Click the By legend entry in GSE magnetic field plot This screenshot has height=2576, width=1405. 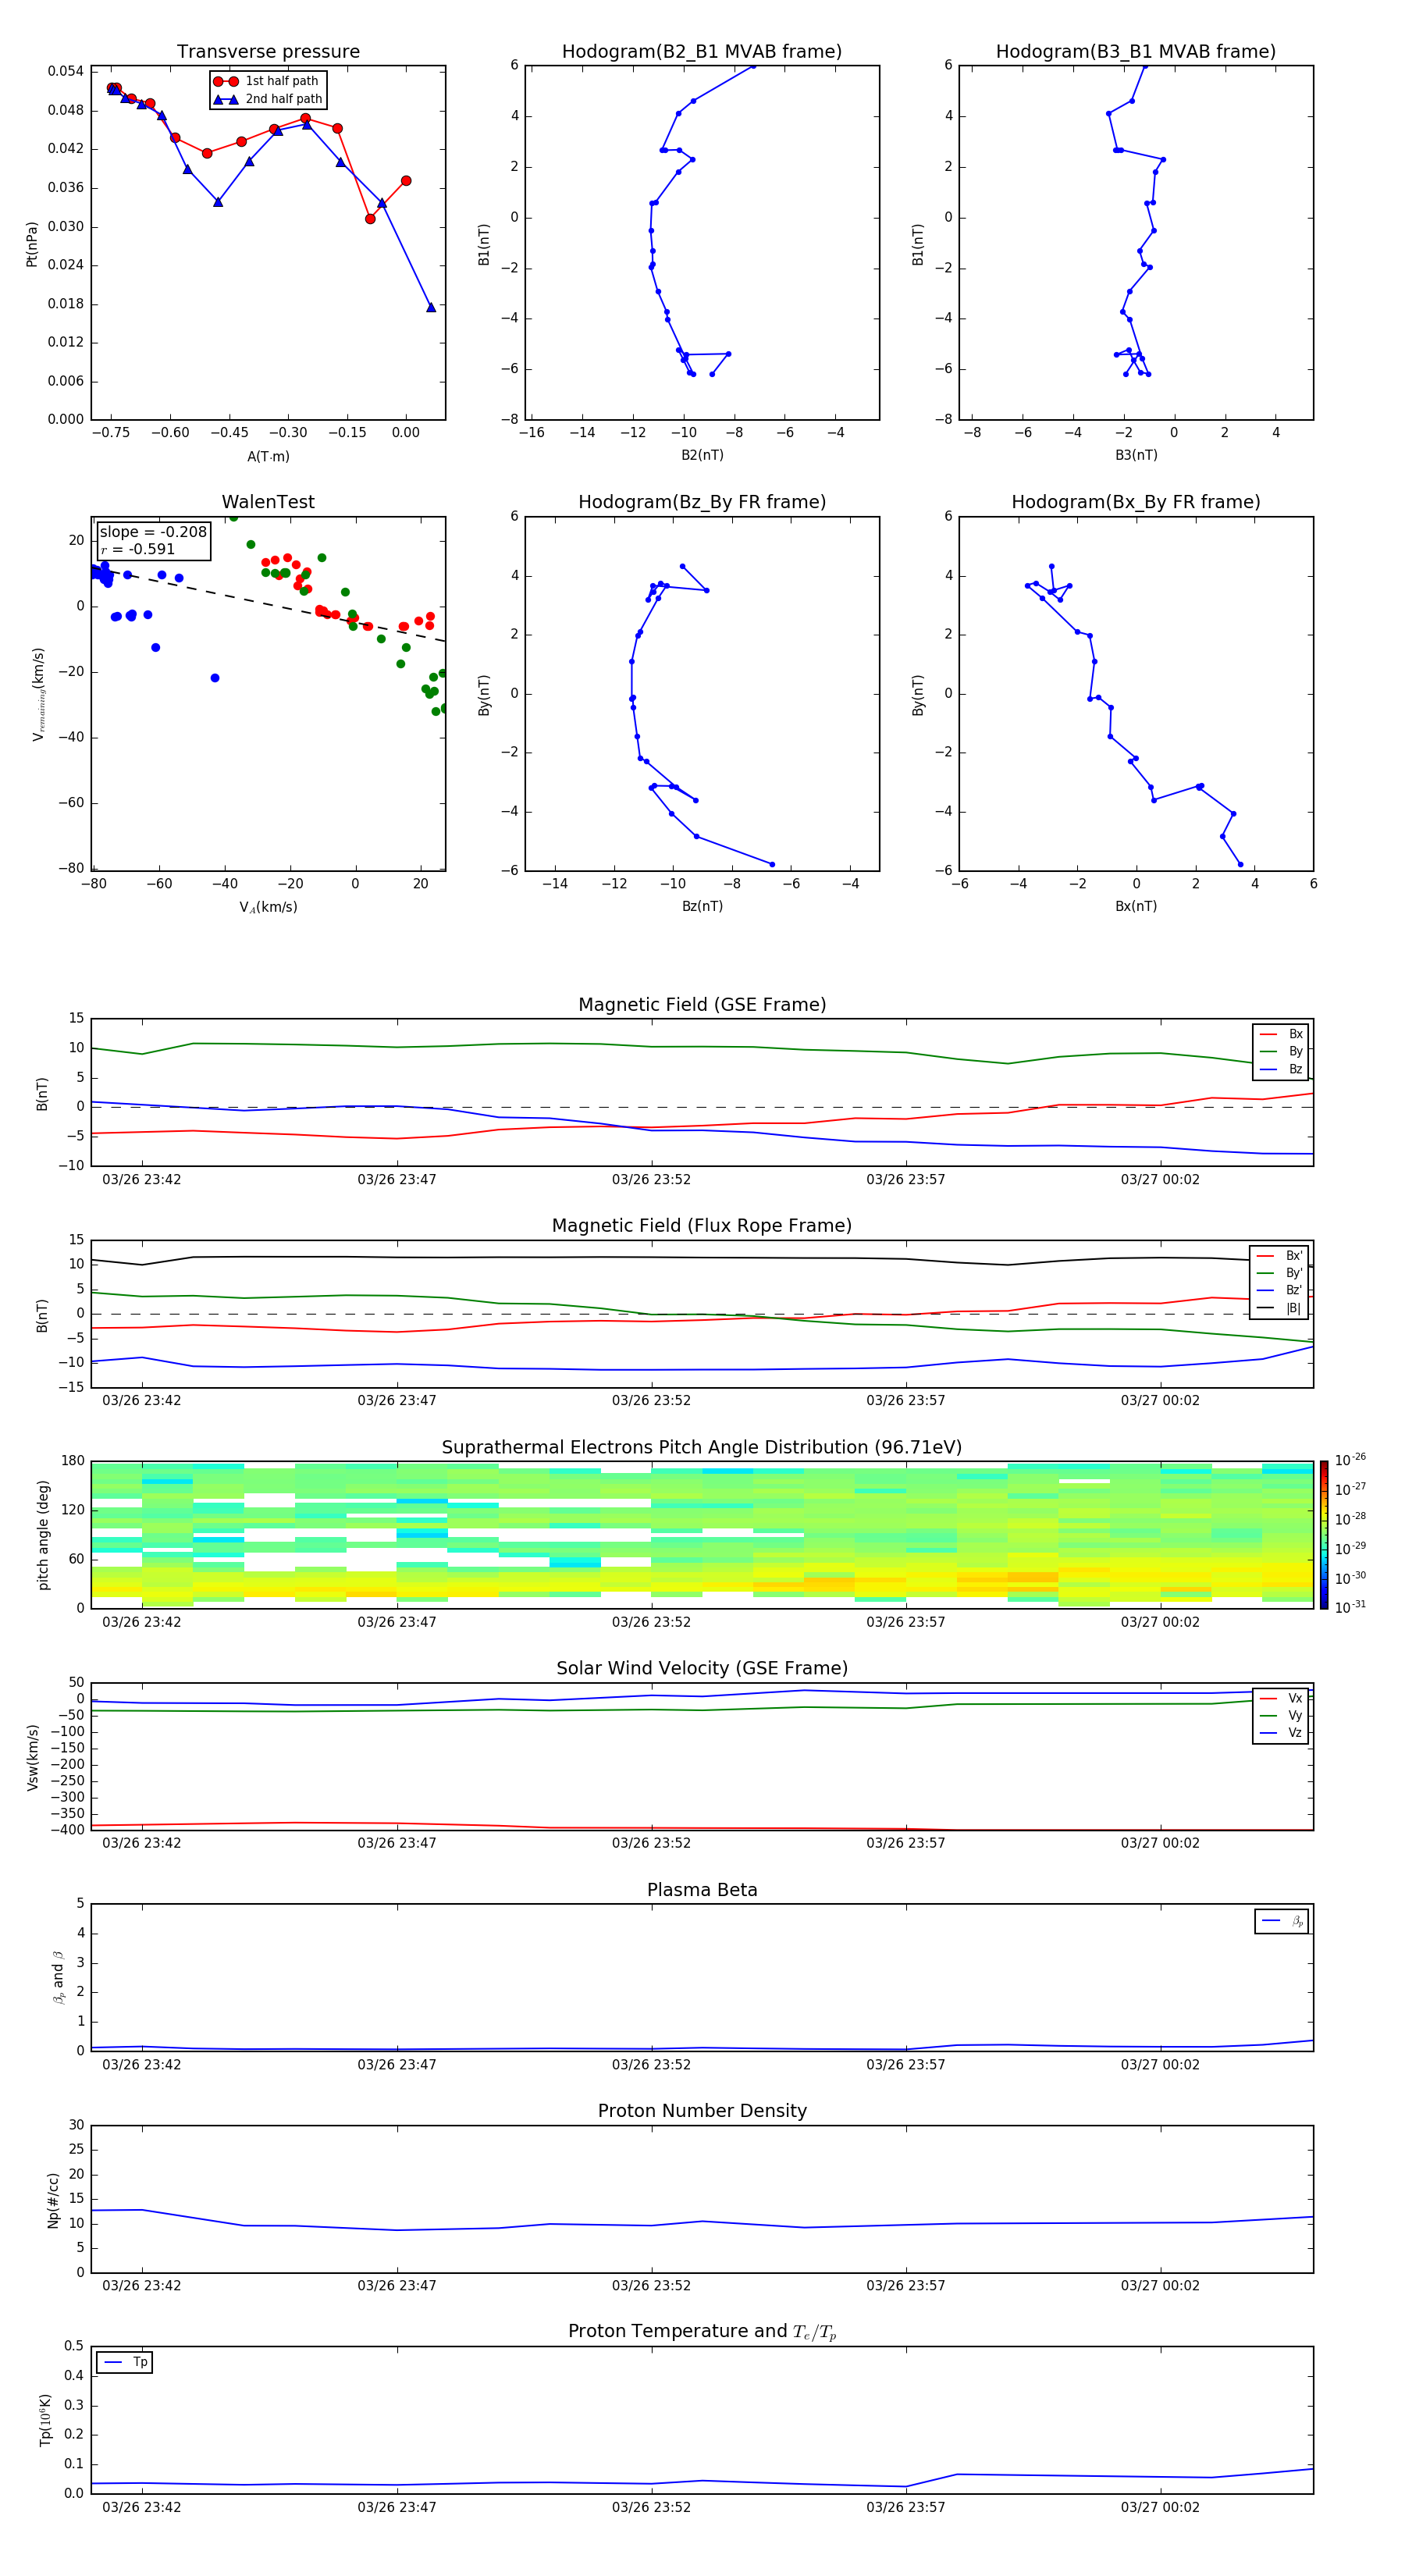point(1281,1051)
